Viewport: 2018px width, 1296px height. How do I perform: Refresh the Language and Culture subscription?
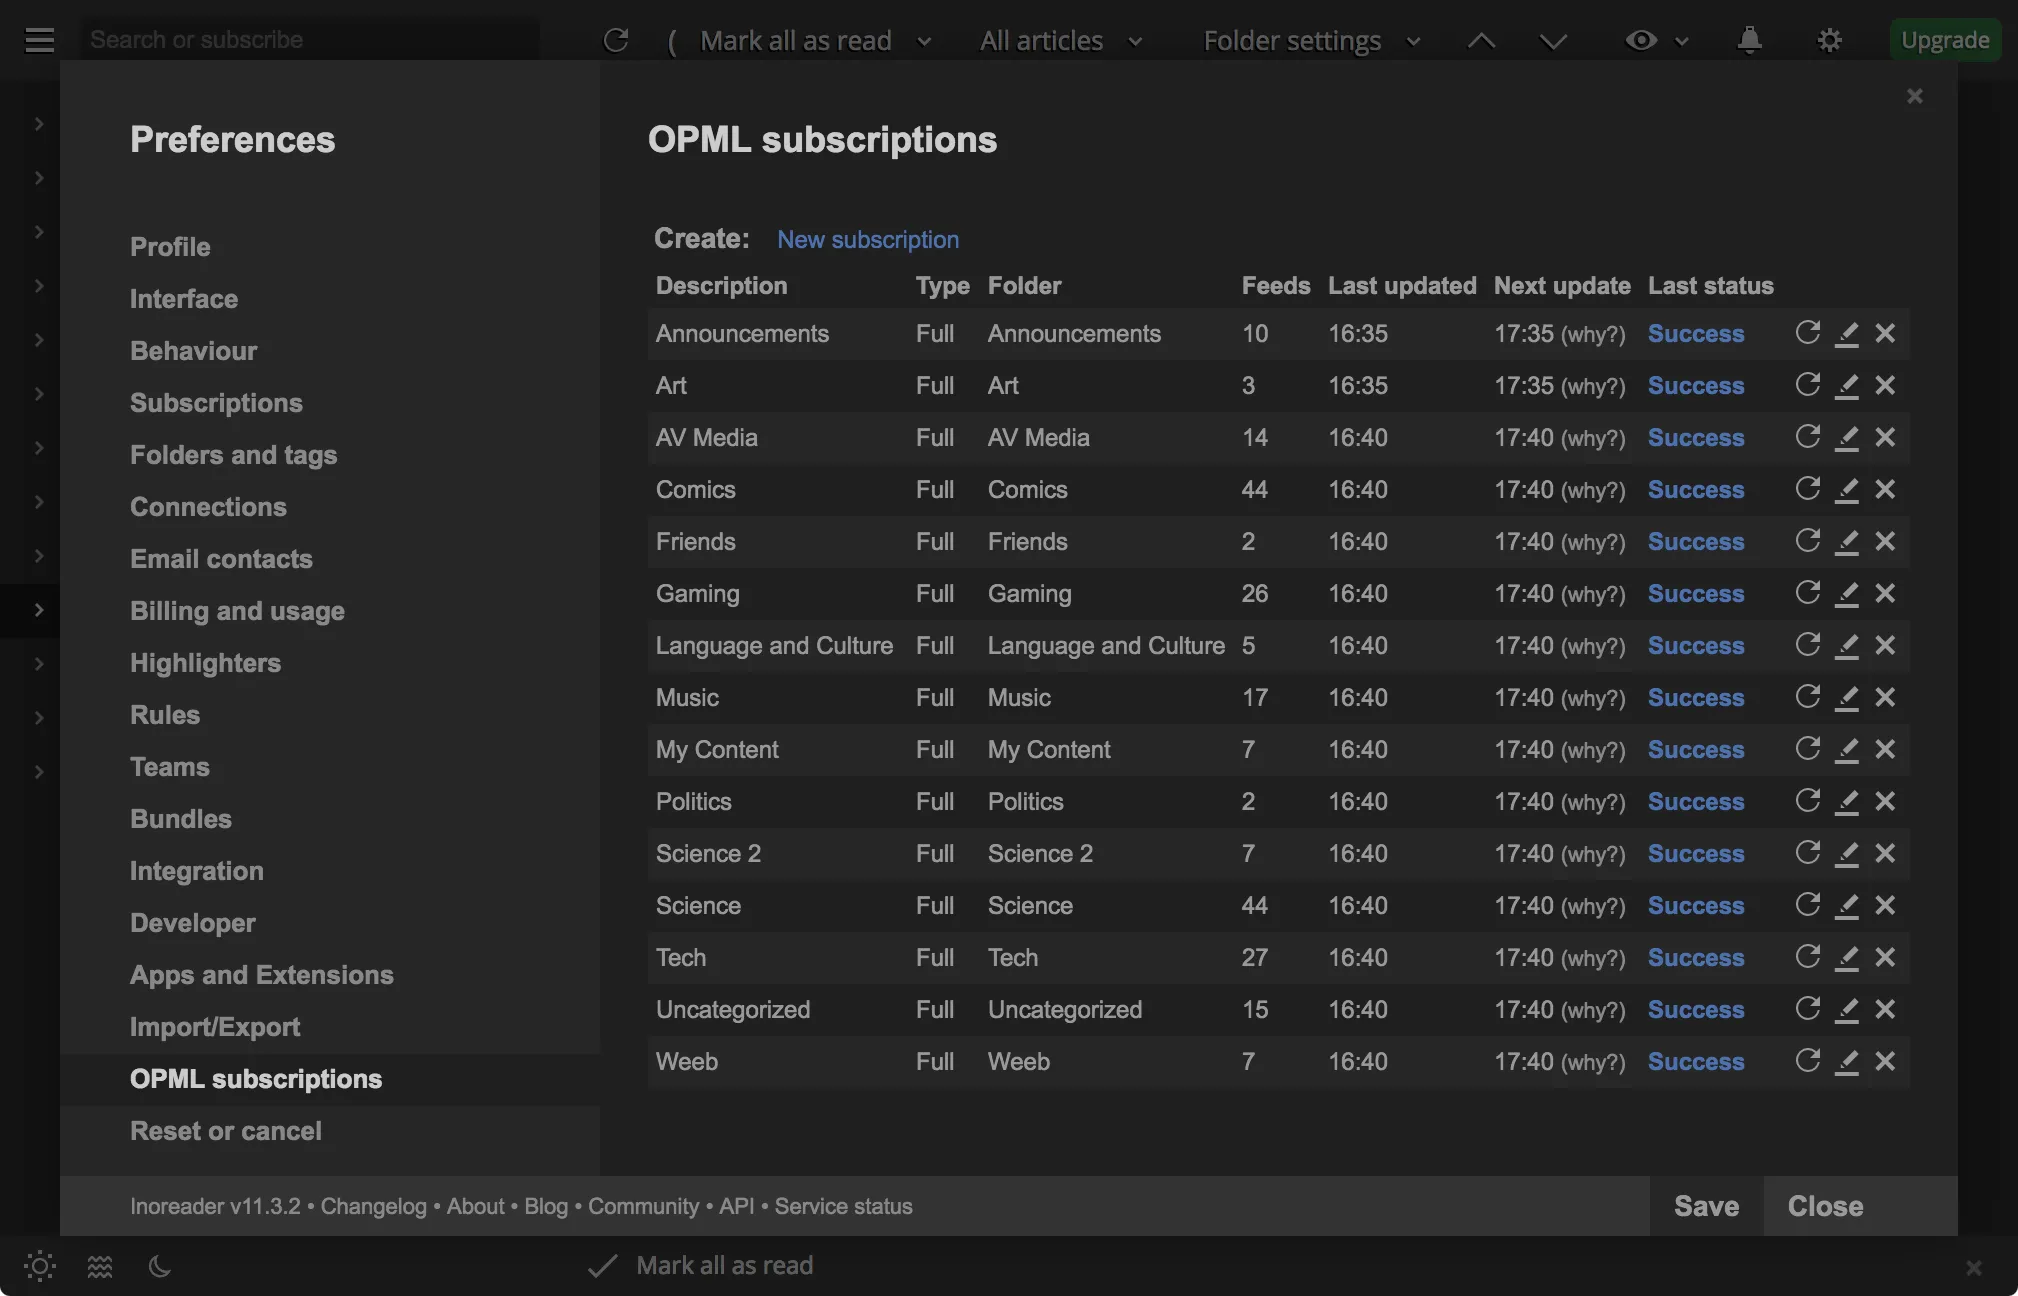coord(1807,645)
